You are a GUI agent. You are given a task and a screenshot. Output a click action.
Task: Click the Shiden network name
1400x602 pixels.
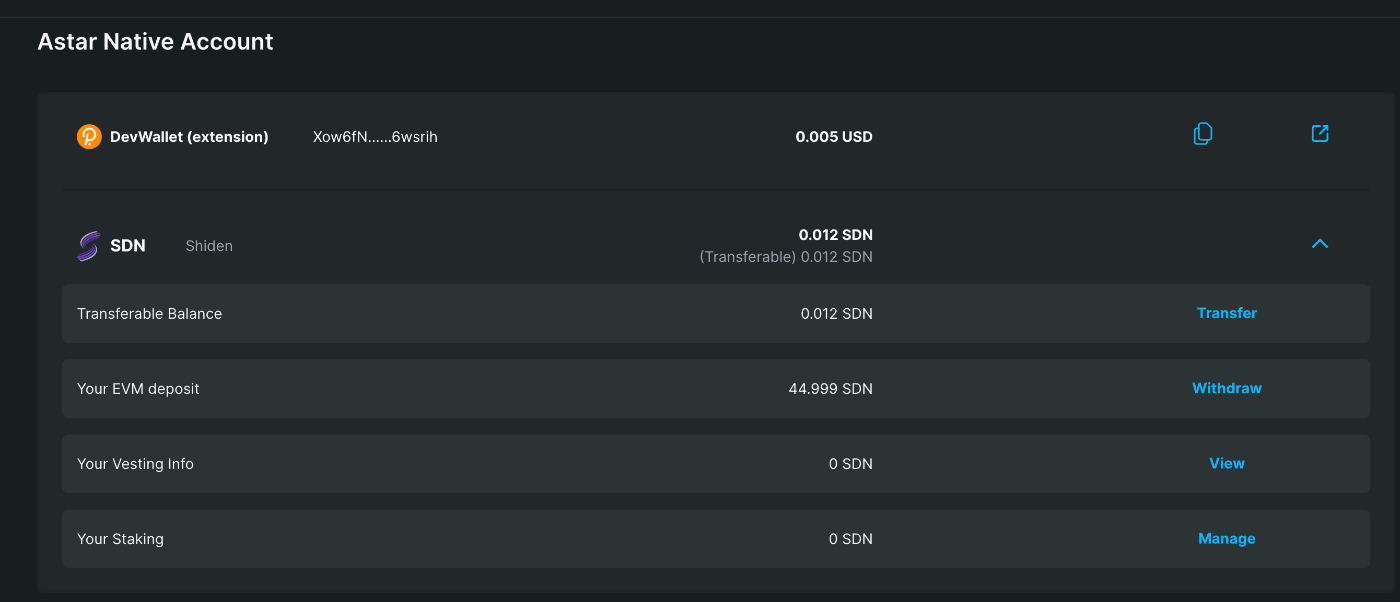pyautogui.click(x=209, y=246)
